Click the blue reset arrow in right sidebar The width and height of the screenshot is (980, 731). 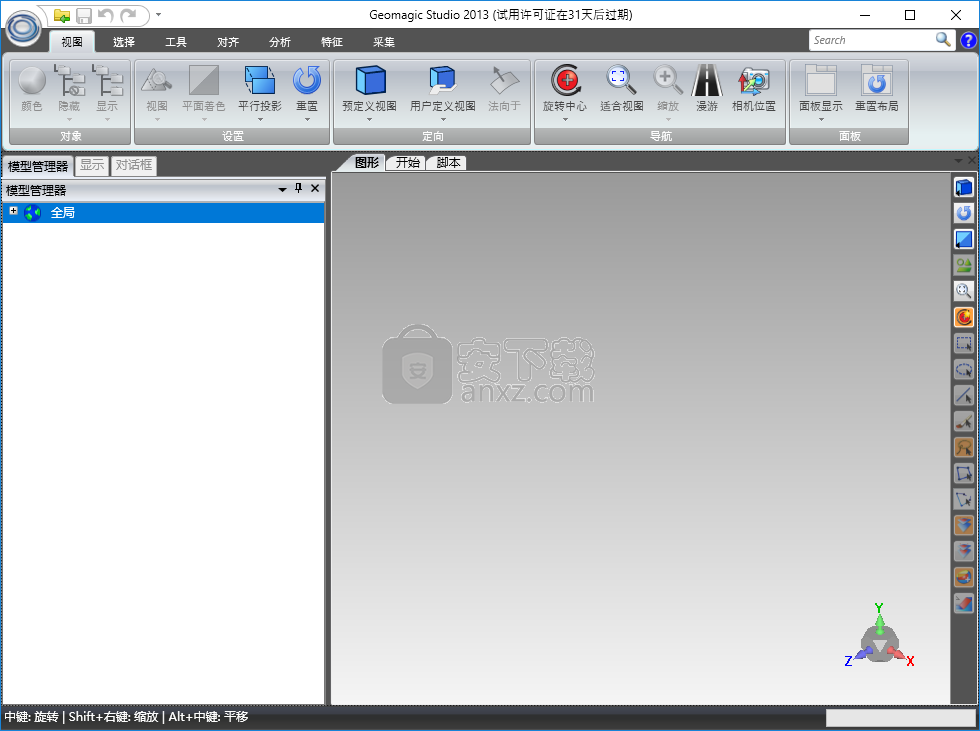tap(964, 213)
